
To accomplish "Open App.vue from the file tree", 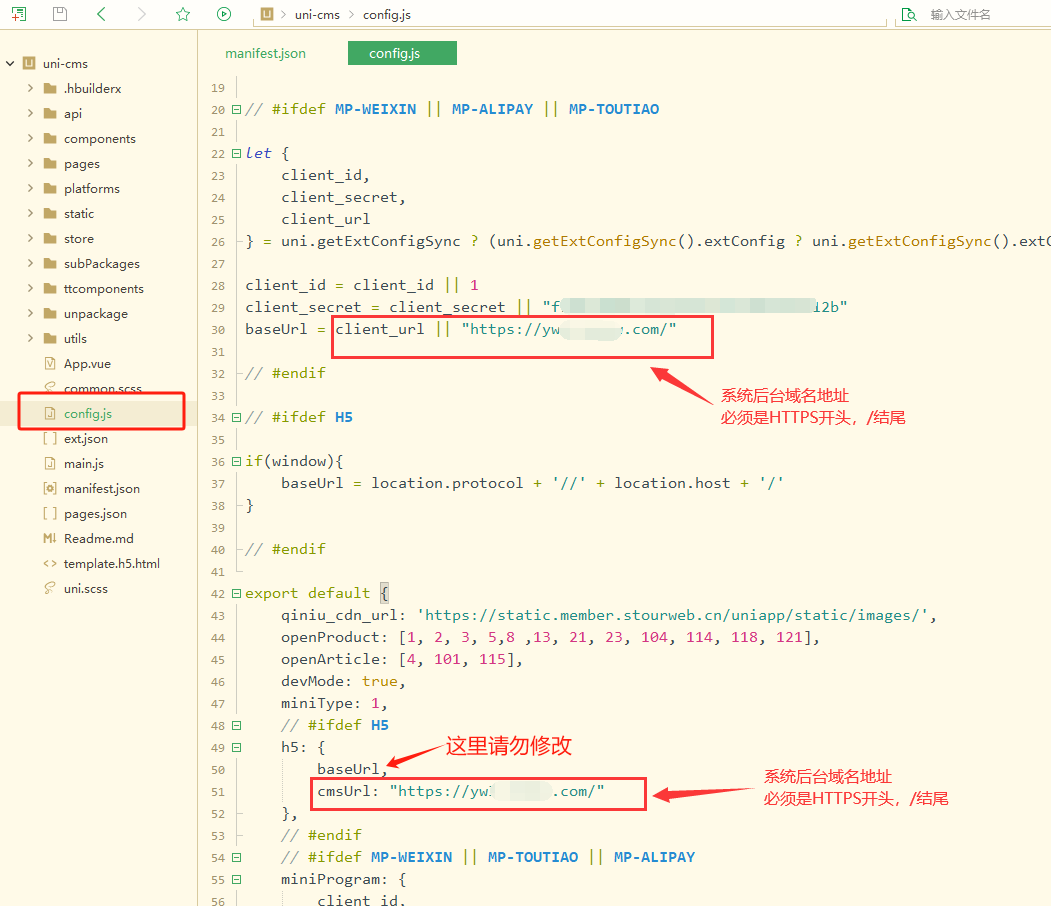I will coord(87,364).
